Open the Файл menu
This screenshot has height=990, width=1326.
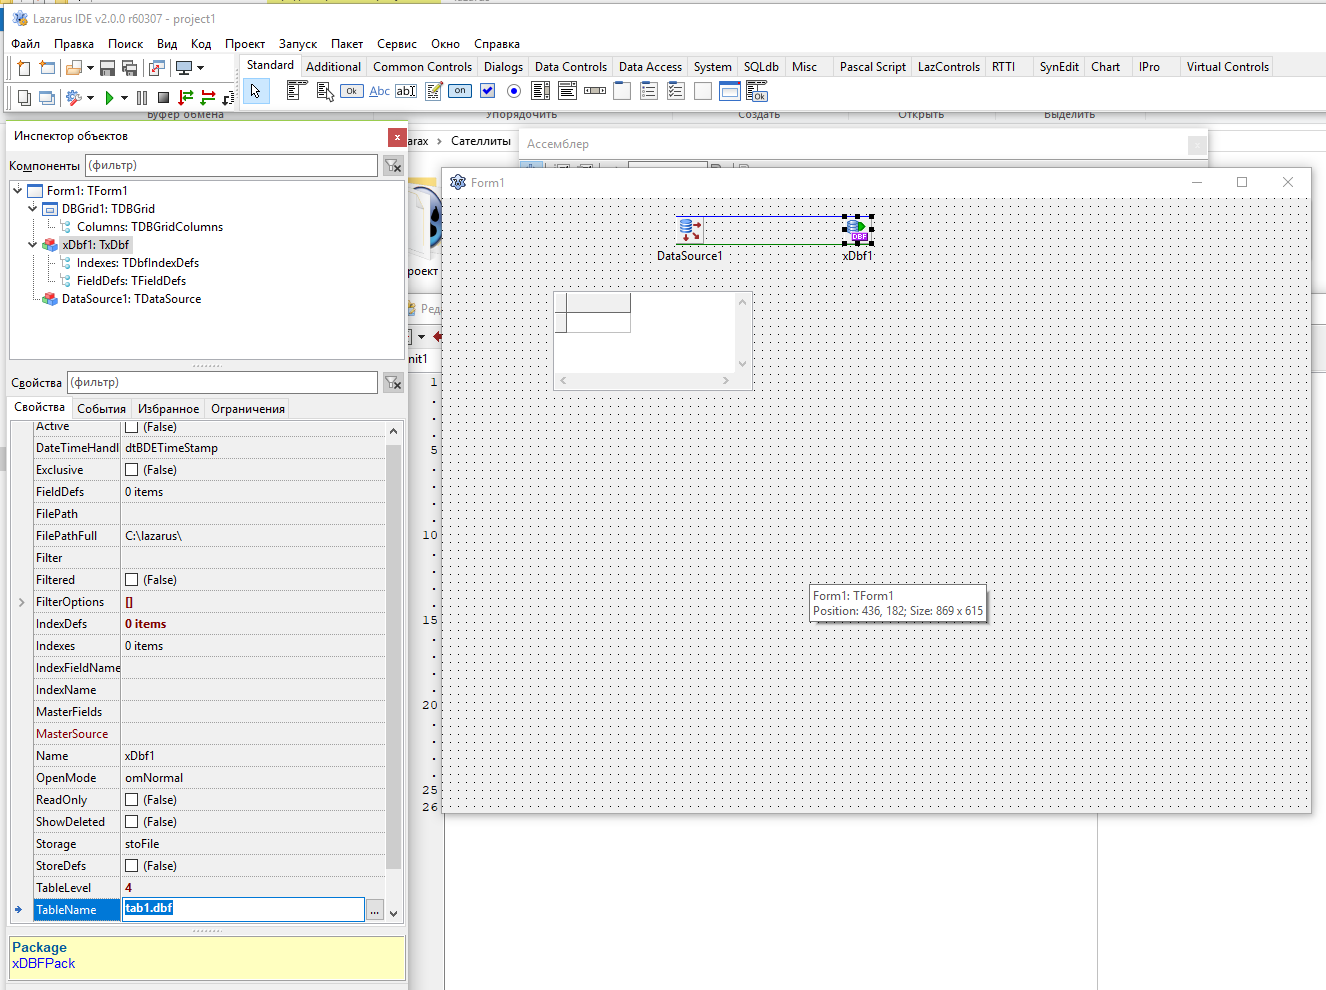point(26,44)
